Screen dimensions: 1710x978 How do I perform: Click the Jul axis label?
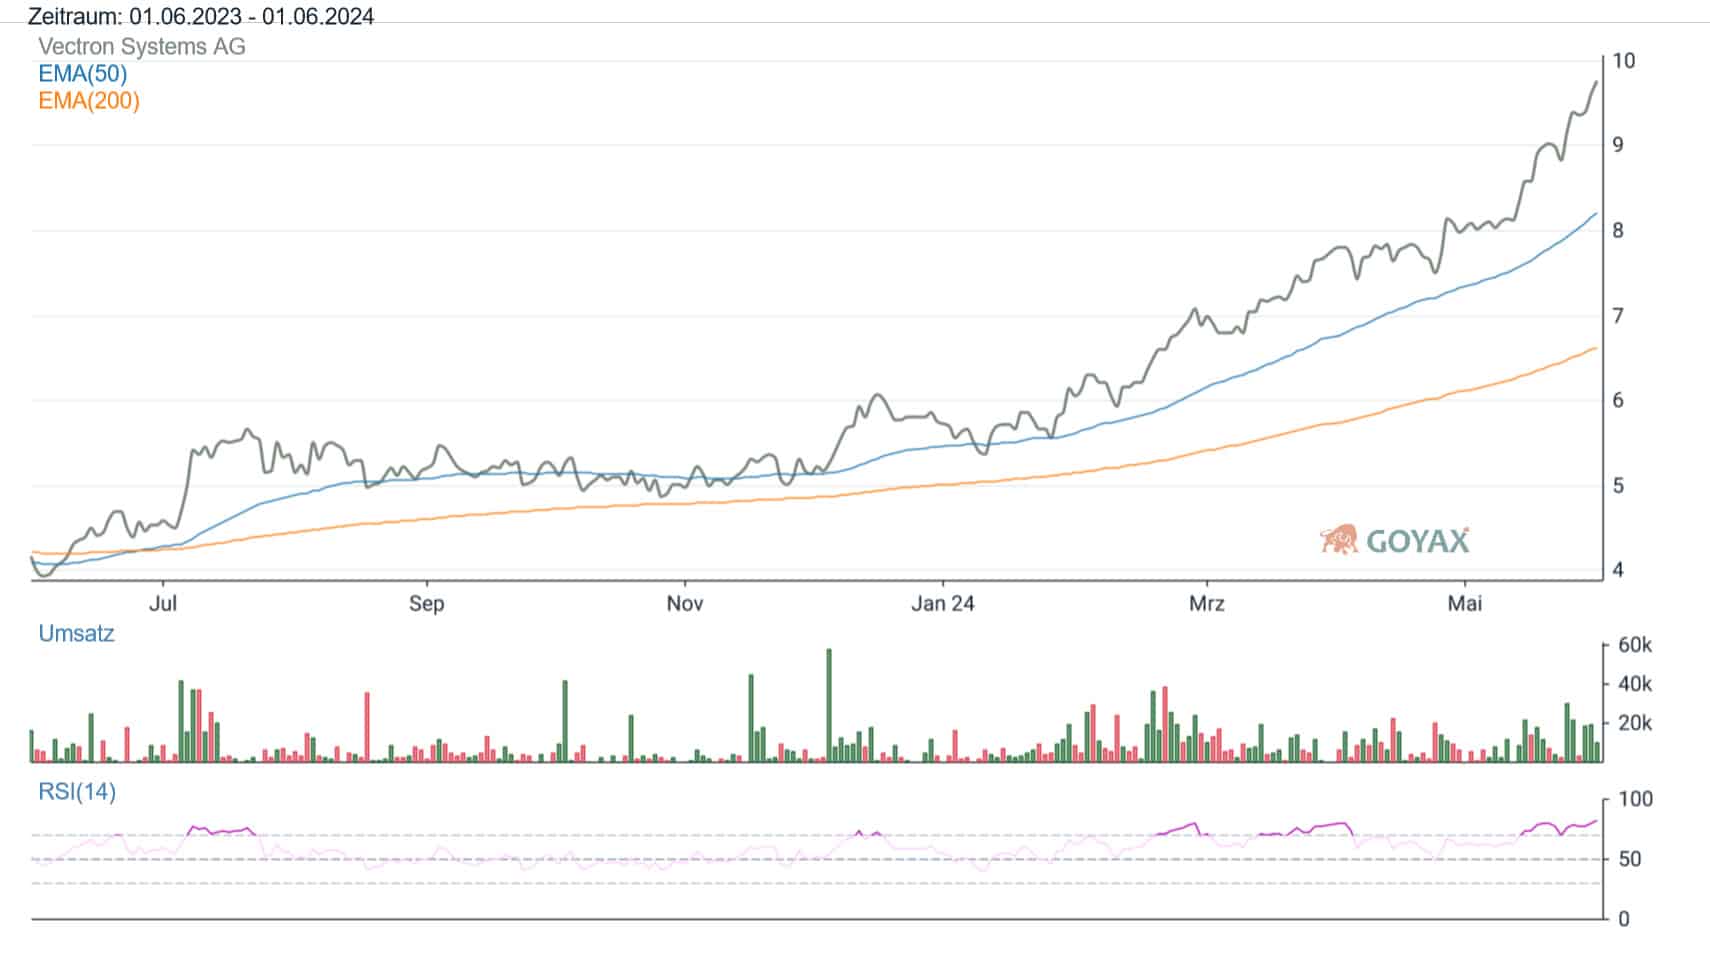point(162,603)
